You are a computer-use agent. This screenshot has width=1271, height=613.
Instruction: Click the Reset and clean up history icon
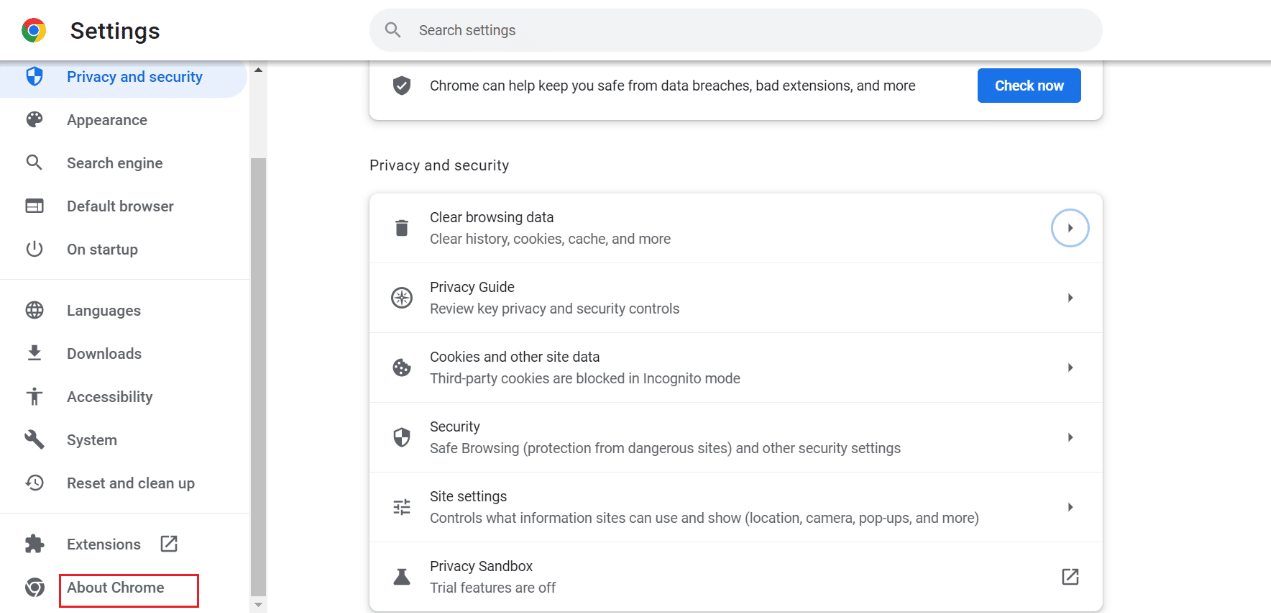(34, 483)
